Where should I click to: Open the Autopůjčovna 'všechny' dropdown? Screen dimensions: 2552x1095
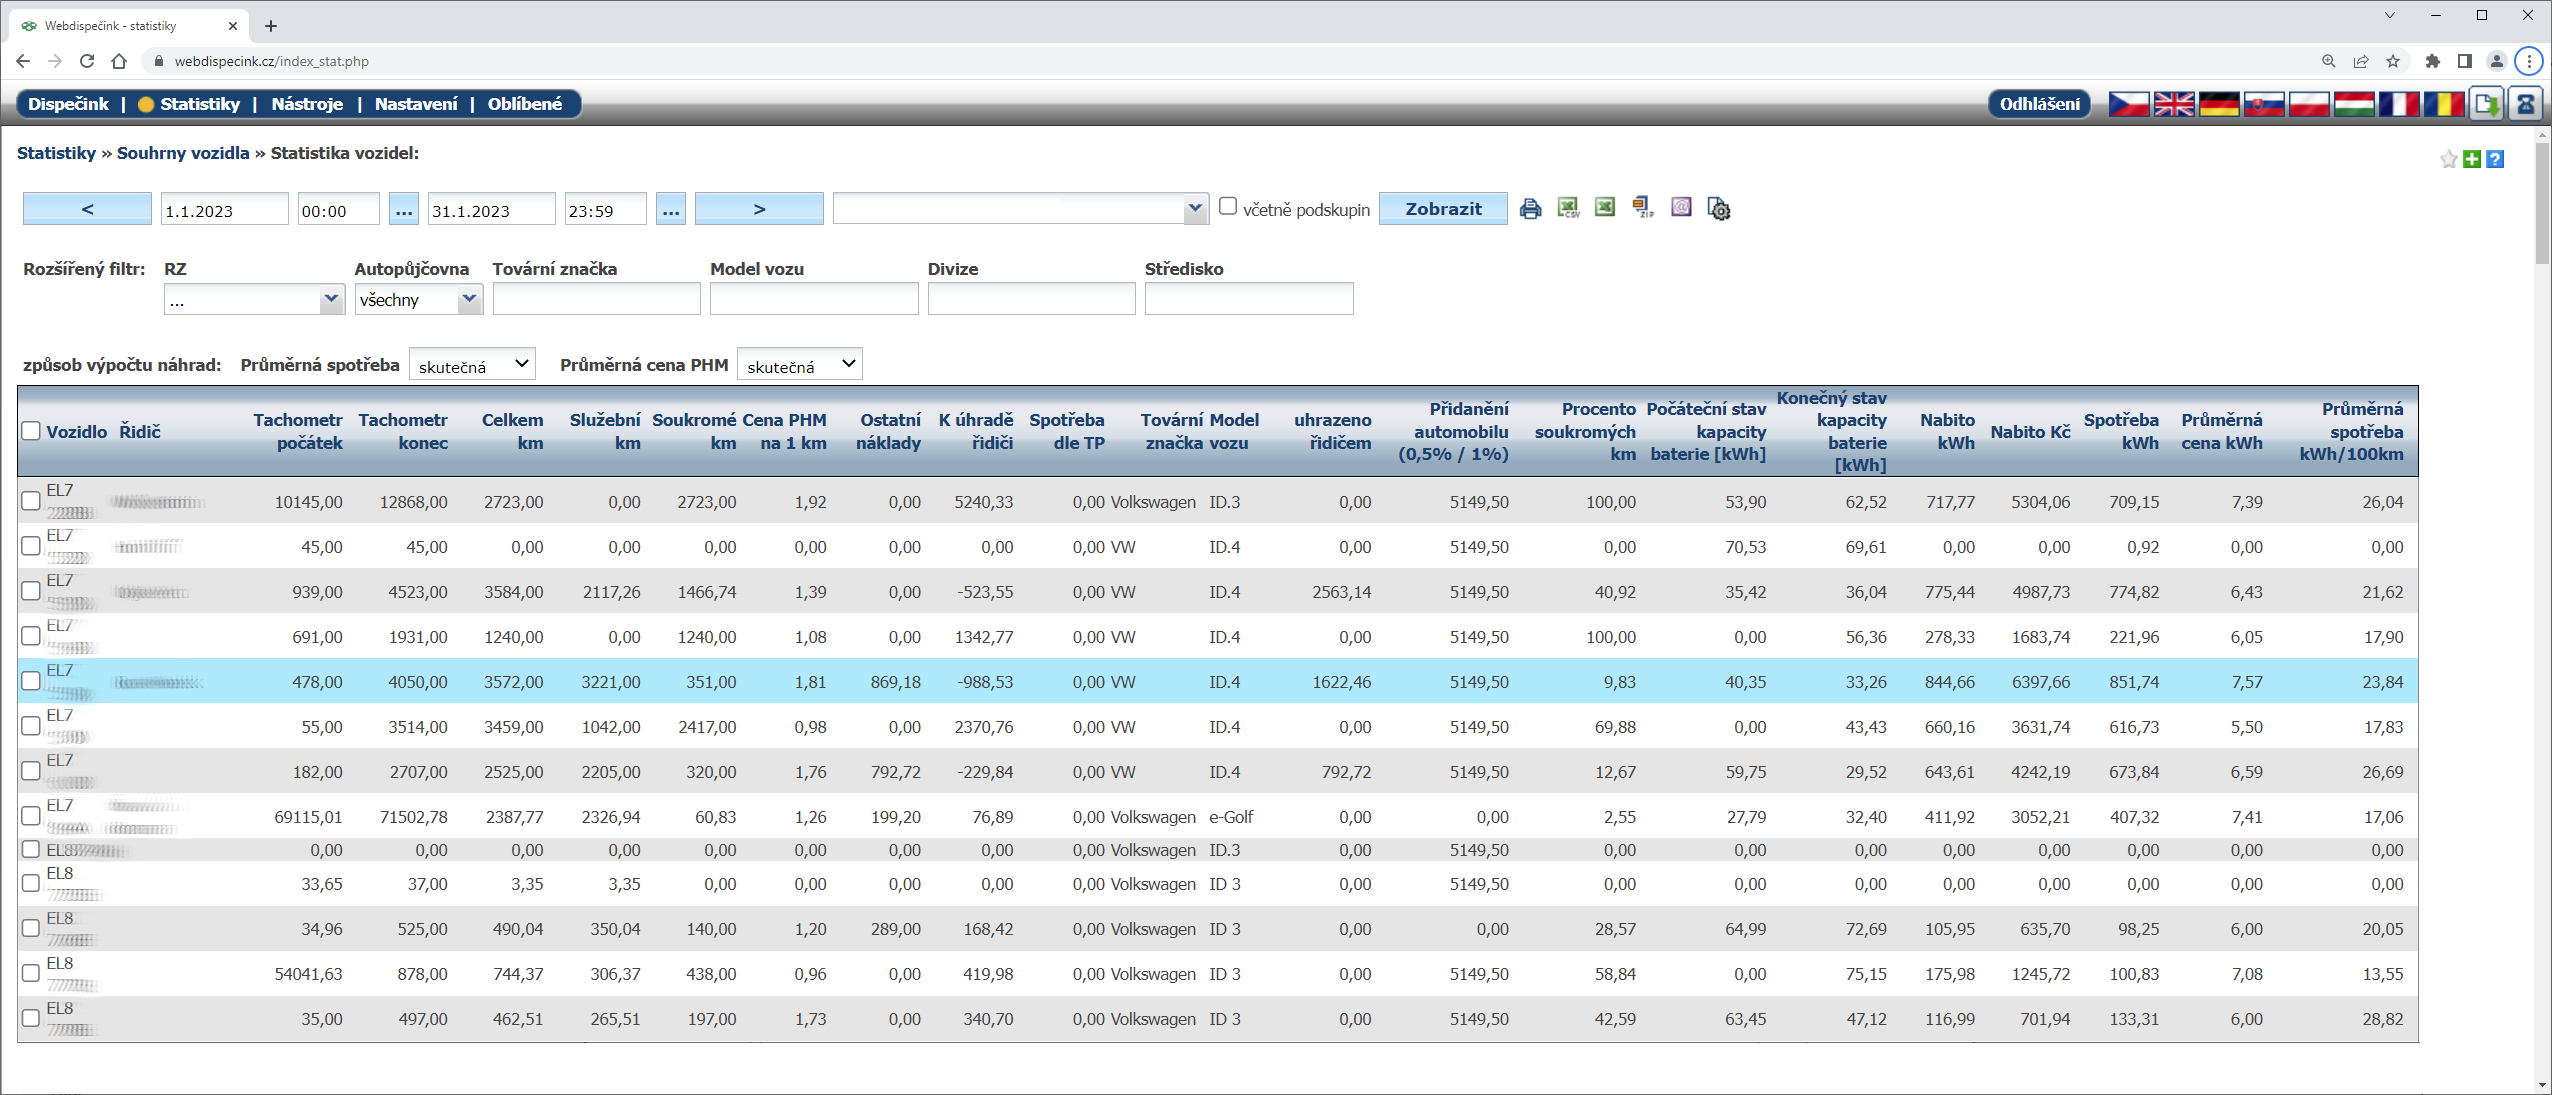(418, 299)
